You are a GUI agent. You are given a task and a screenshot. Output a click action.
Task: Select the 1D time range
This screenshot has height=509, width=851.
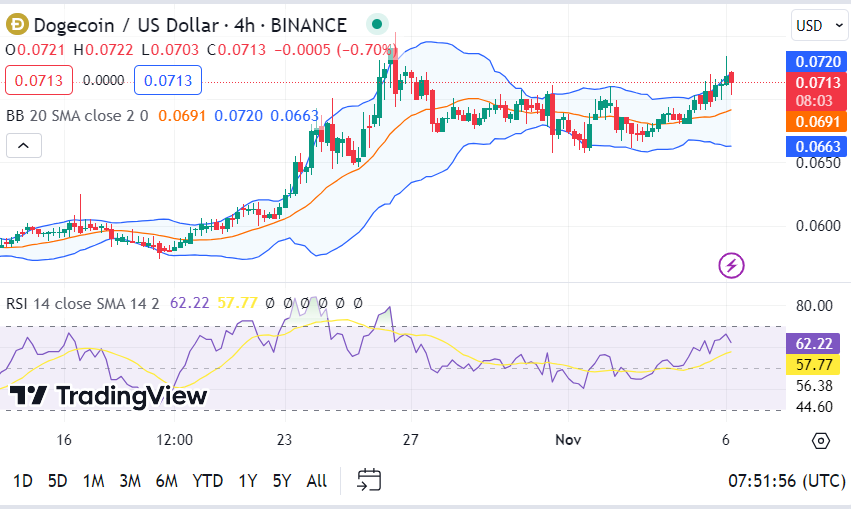(x=22, y=481)
